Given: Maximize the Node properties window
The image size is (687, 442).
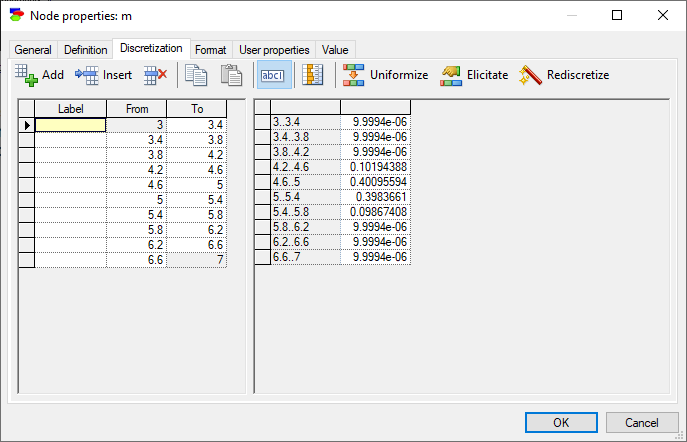Looking at the screenshot, I should [617, 15].
